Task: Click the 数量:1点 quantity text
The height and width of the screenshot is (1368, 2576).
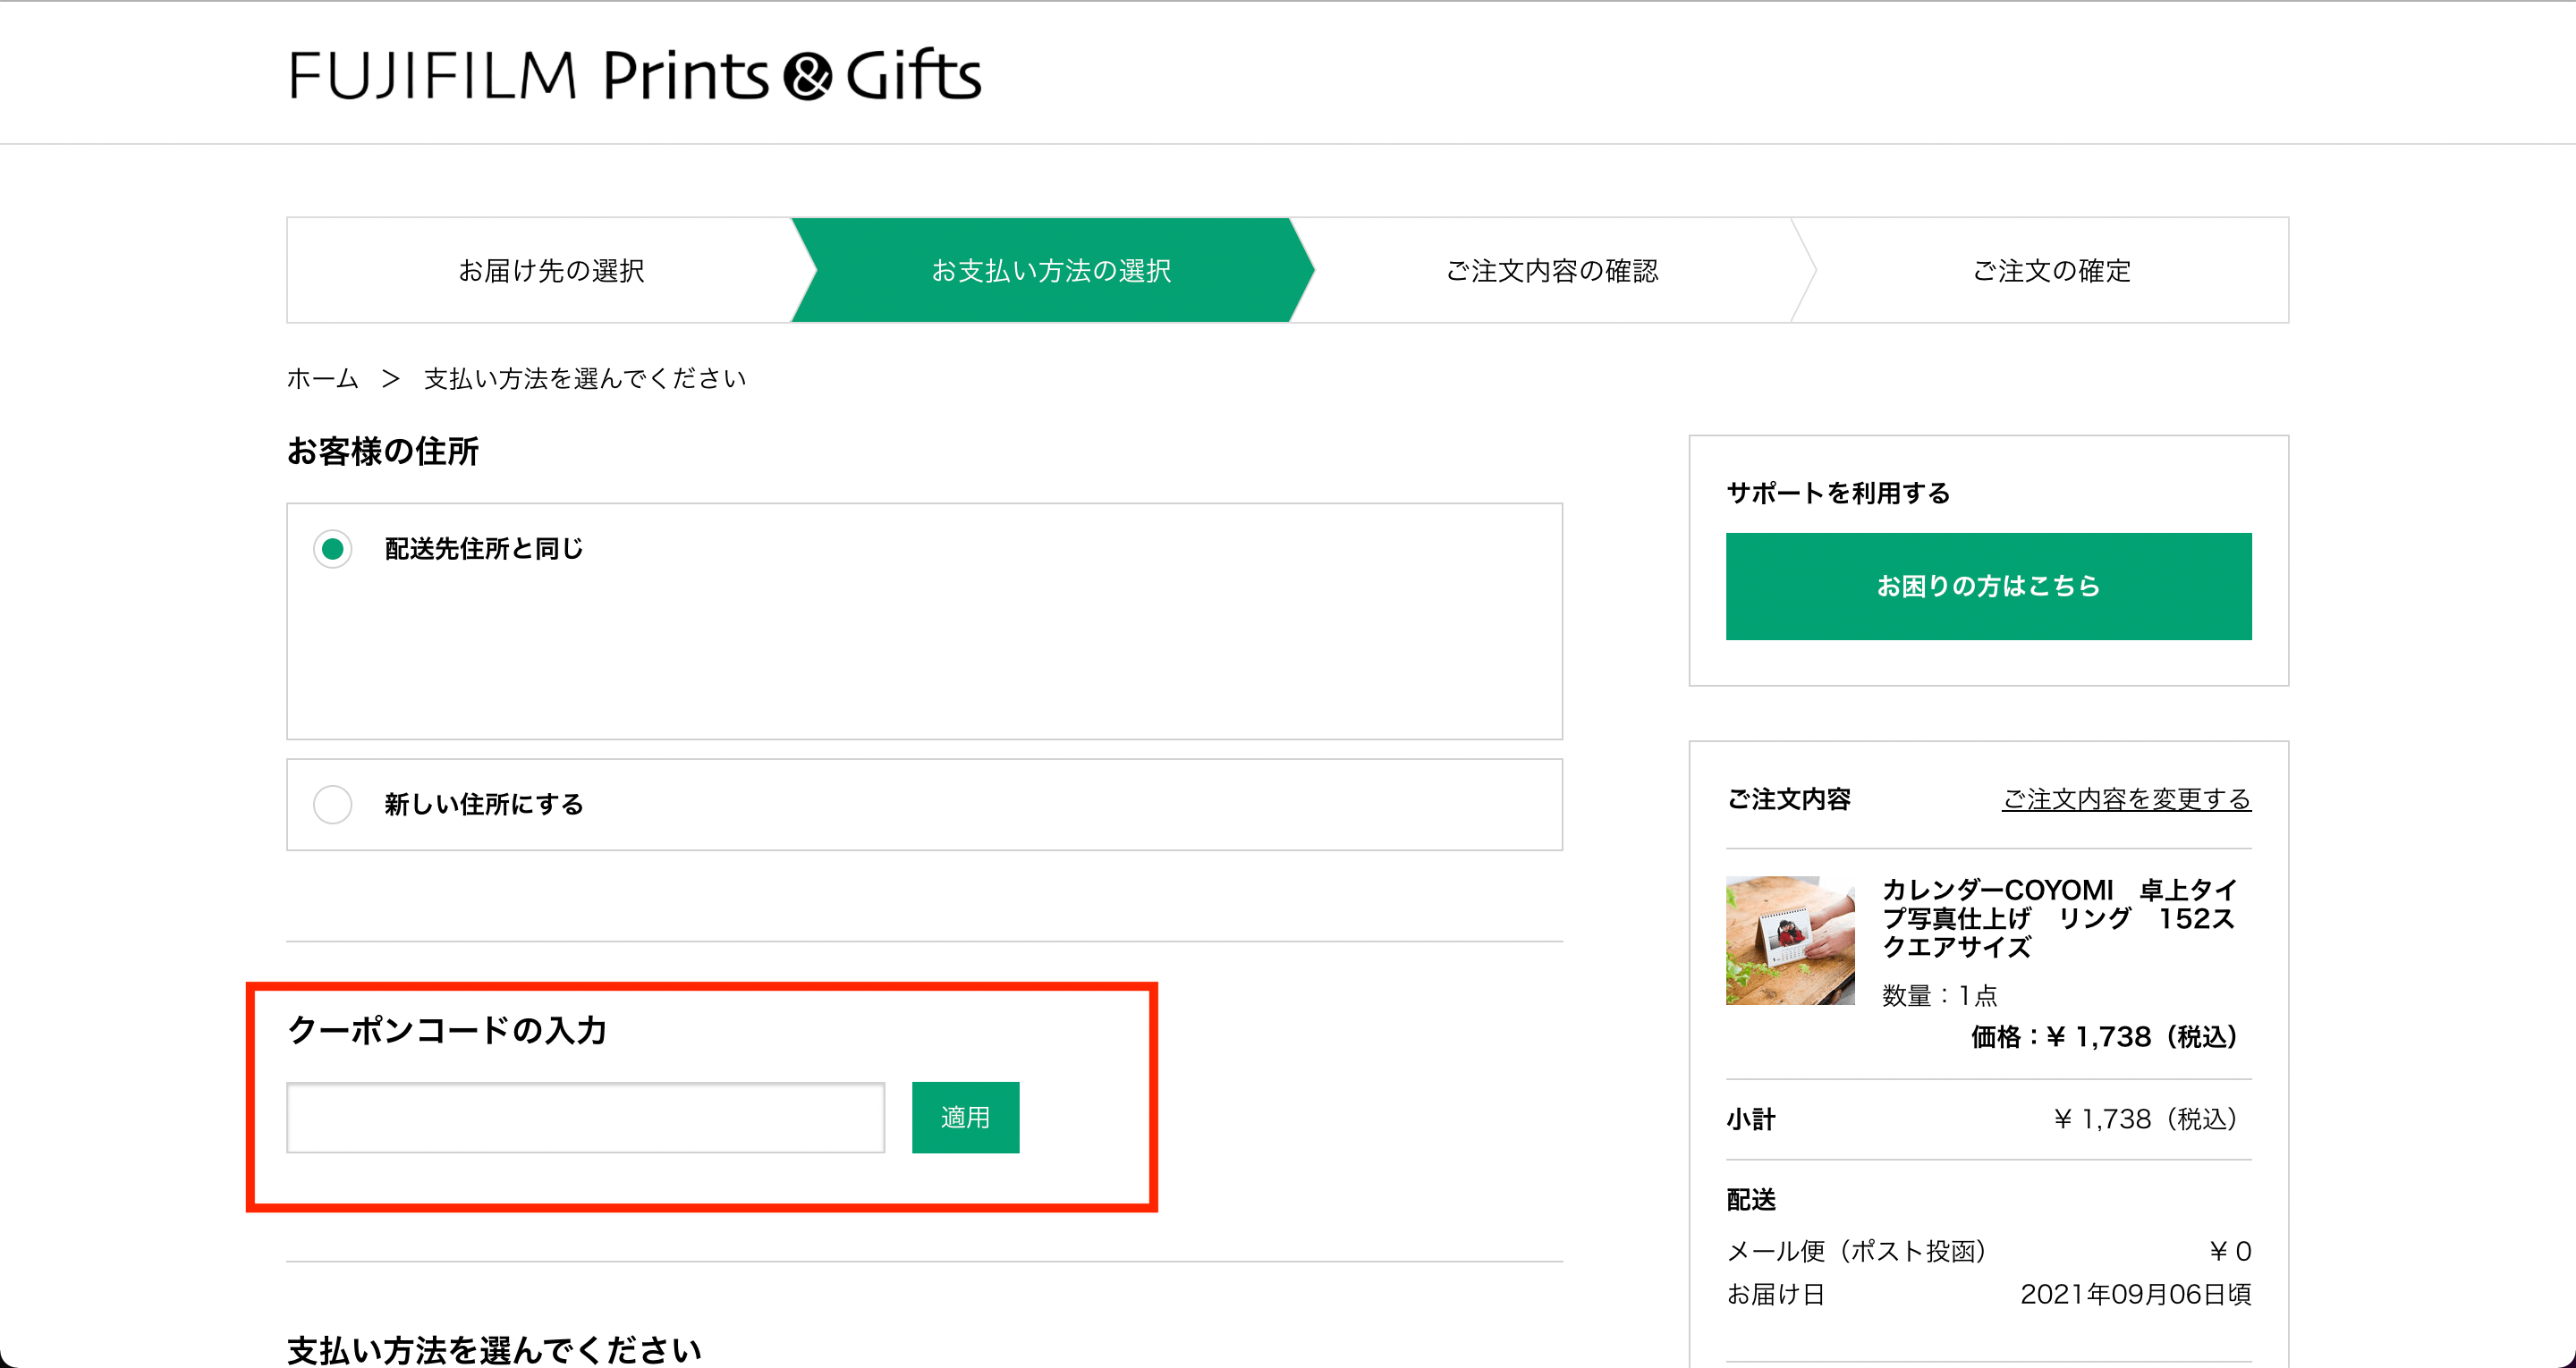Action: [x=1939, y=995]
